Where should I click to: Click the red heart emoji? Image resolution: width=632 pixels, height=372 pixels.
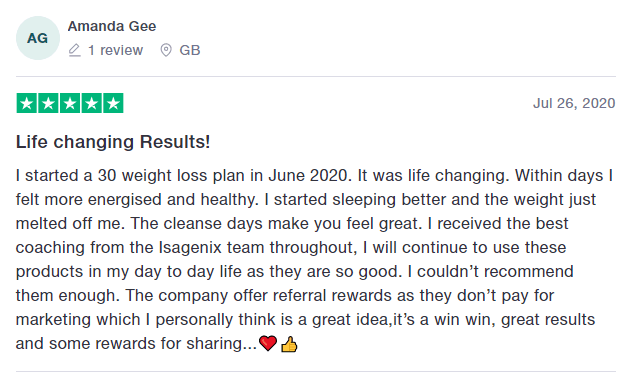click(268, 344)
